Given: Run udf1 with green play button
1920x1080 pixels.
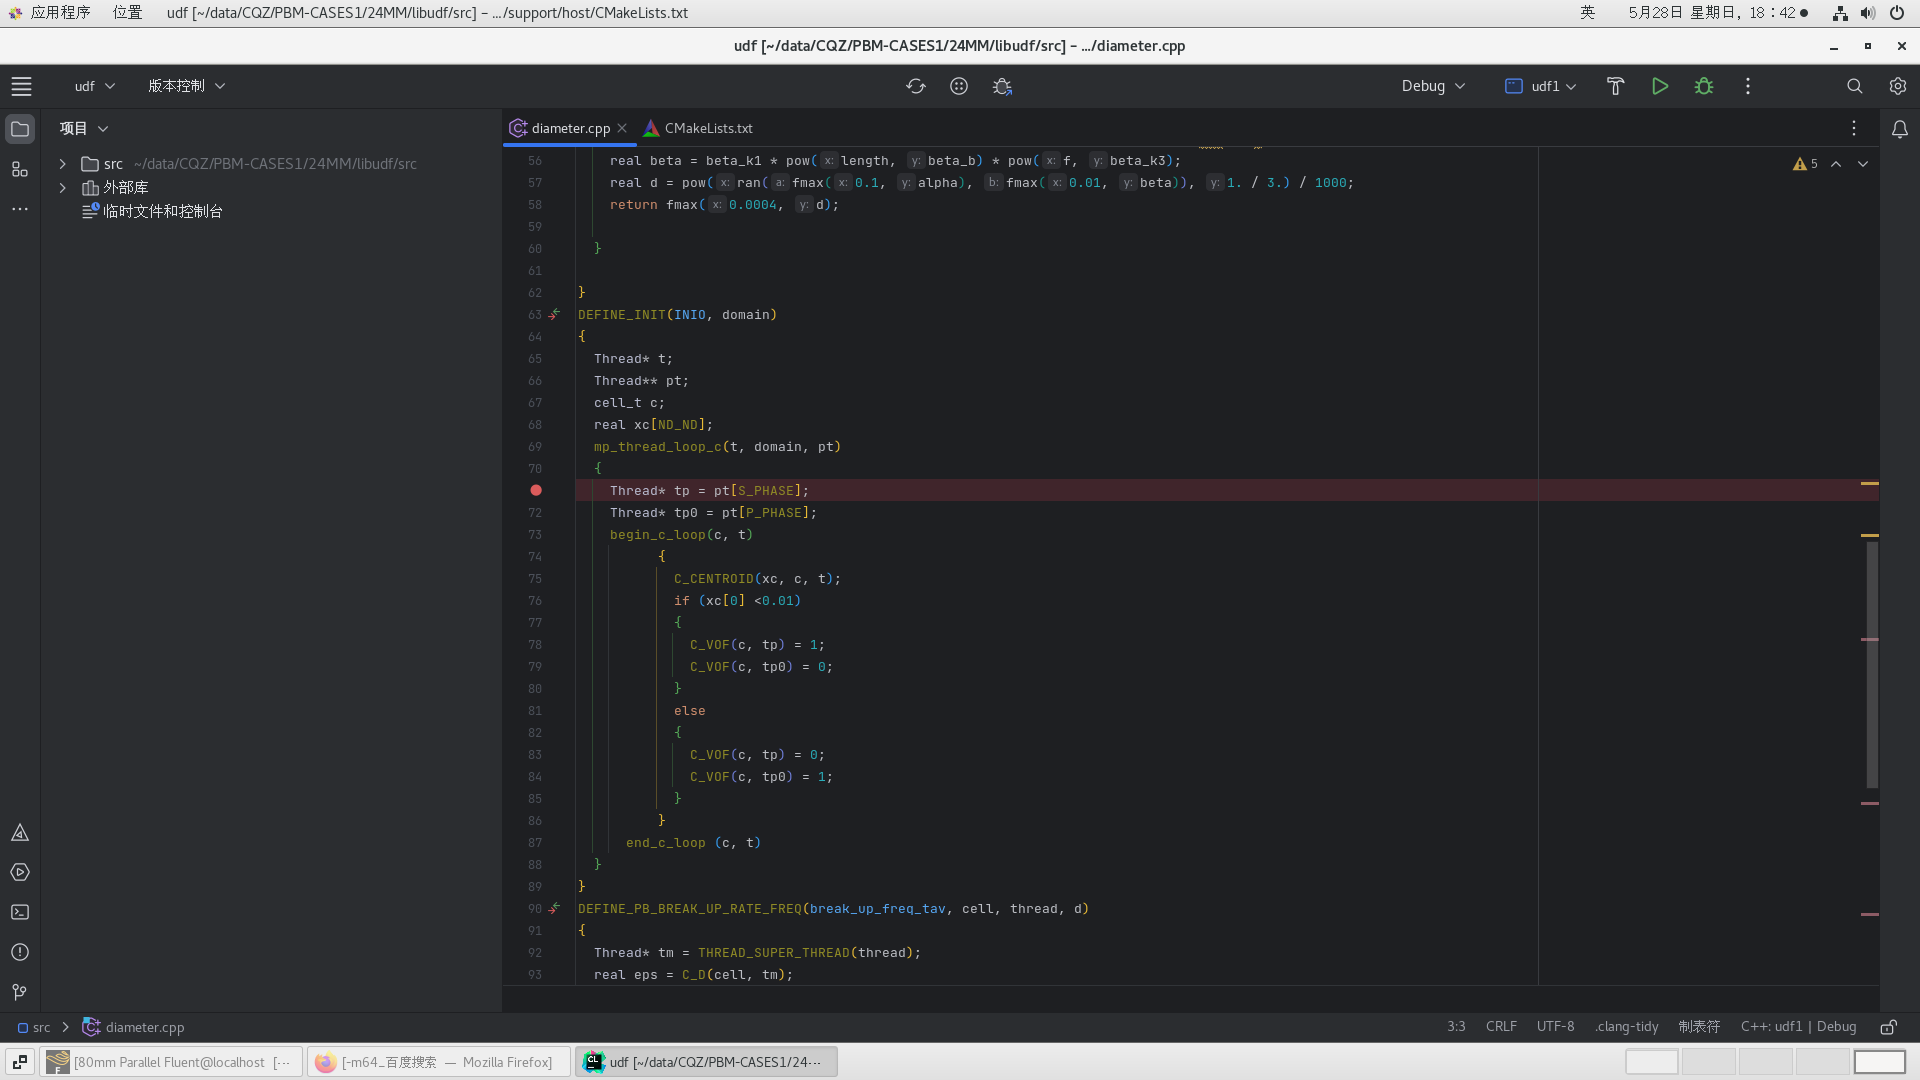Looking at the screenshot, I should (1660, 86).
